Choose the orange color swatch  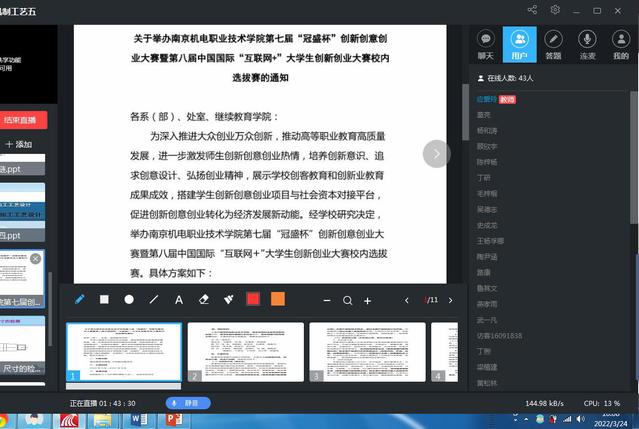278,300
